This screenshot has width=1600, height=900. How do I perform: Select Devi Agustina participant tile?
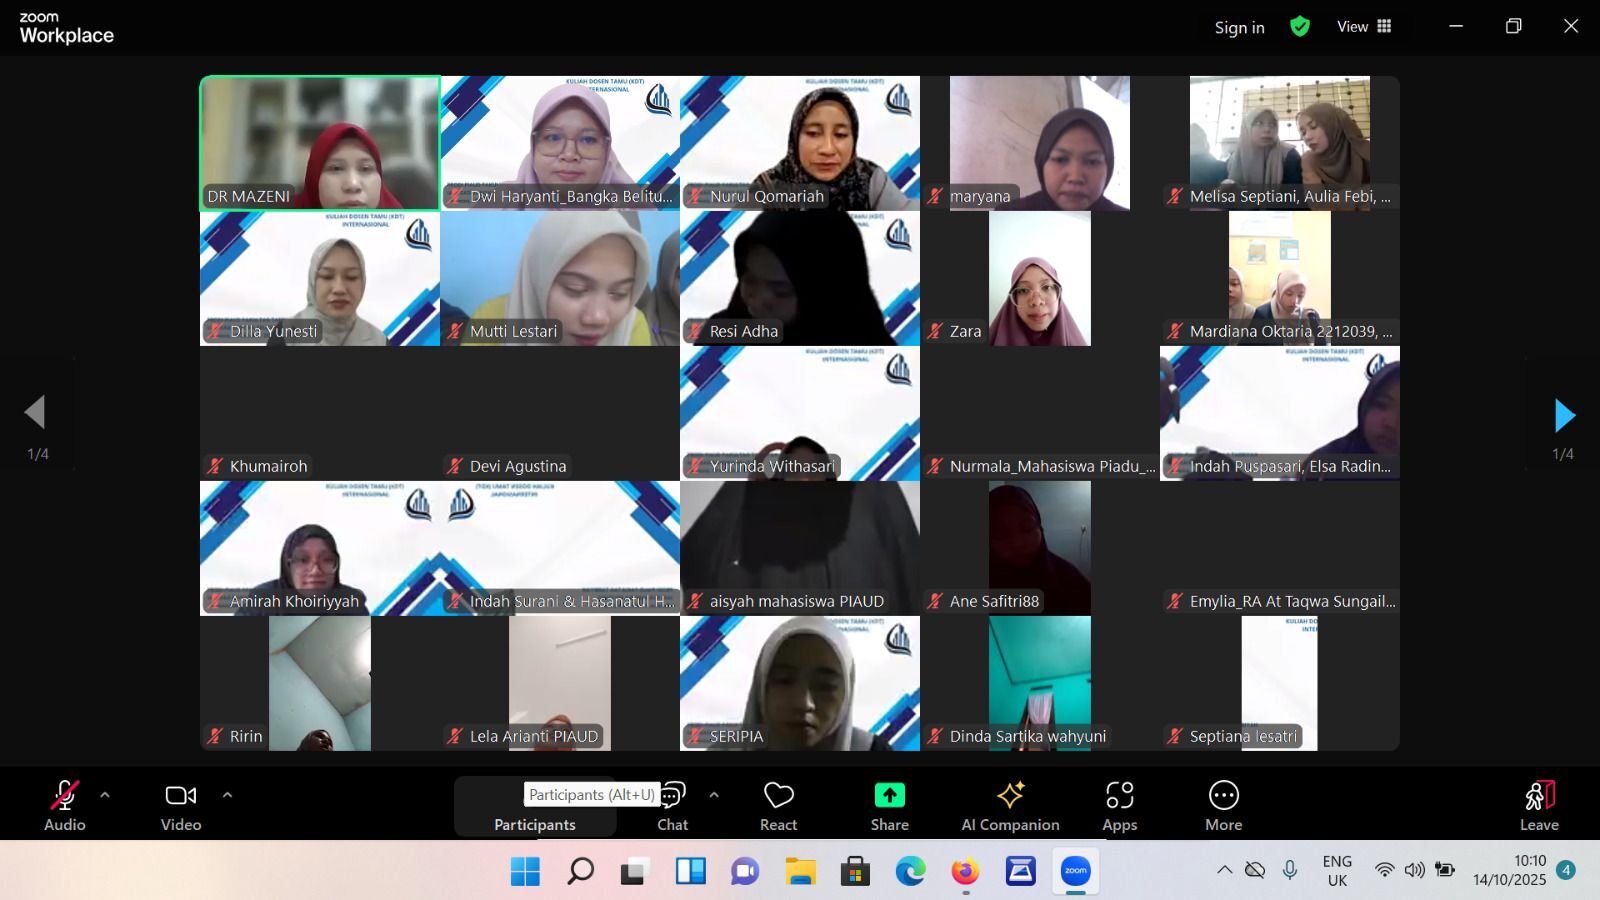[x=560, y=413]
